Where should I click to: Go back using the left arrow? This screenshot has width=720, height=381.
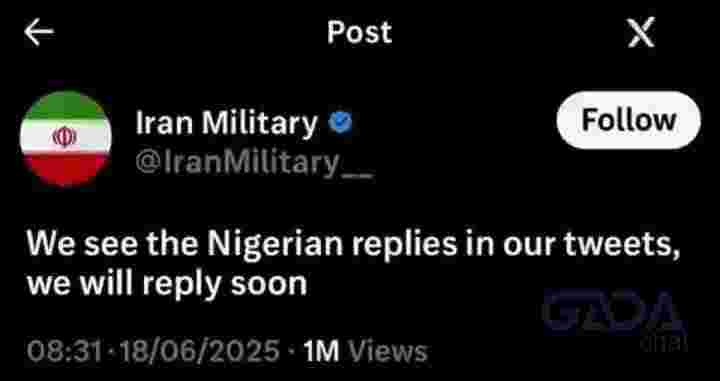[39, 32]
